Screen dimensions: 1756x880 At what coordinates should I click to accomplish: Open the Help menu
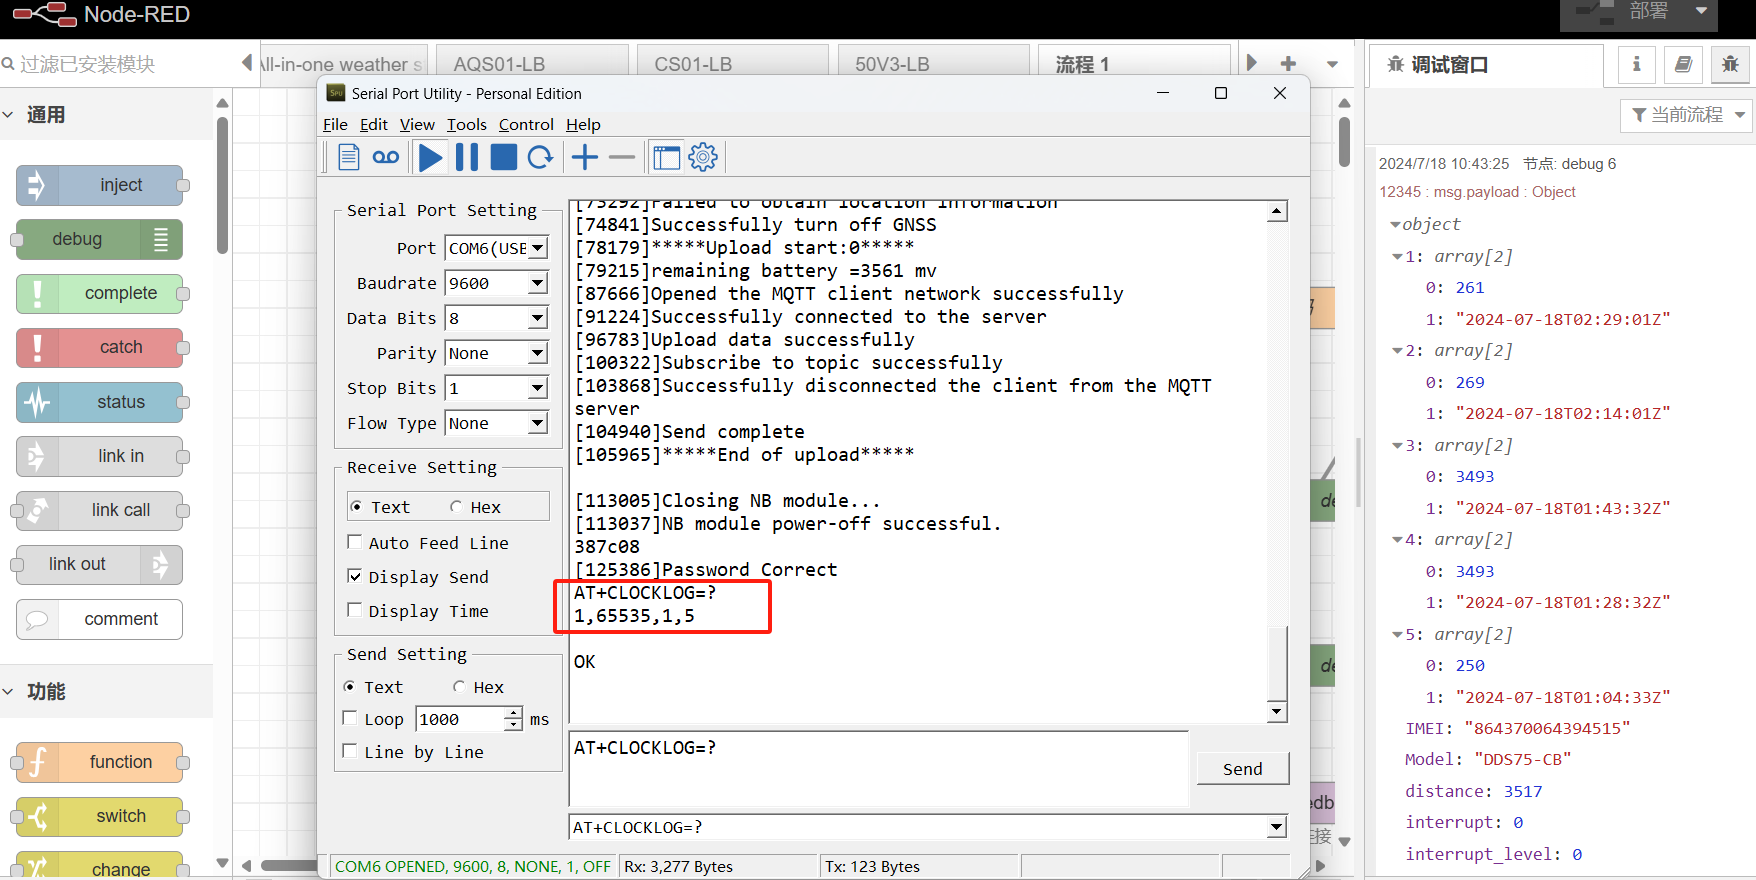tap(583, 125)
